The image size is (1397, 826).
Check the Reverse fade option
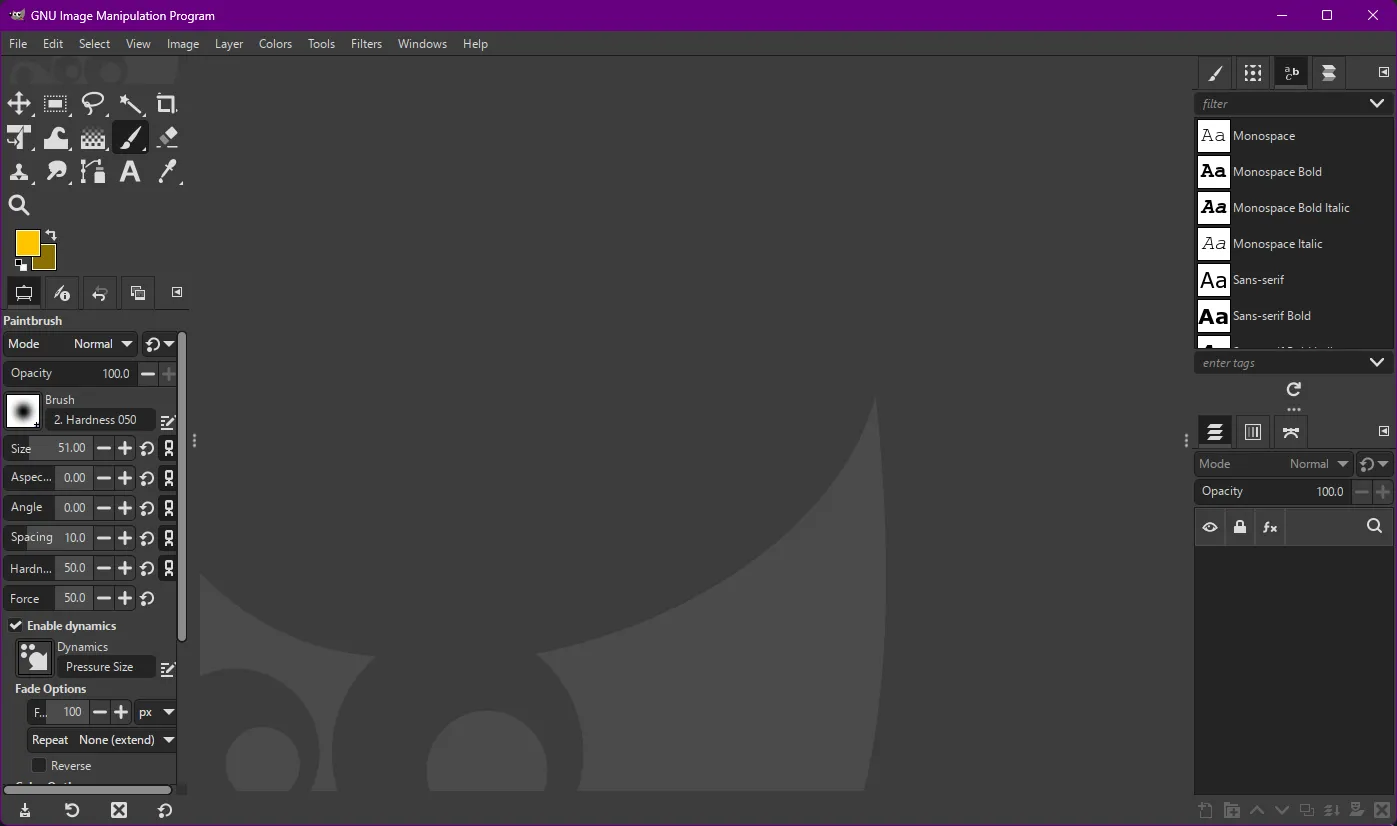click(x=39, y=766)
